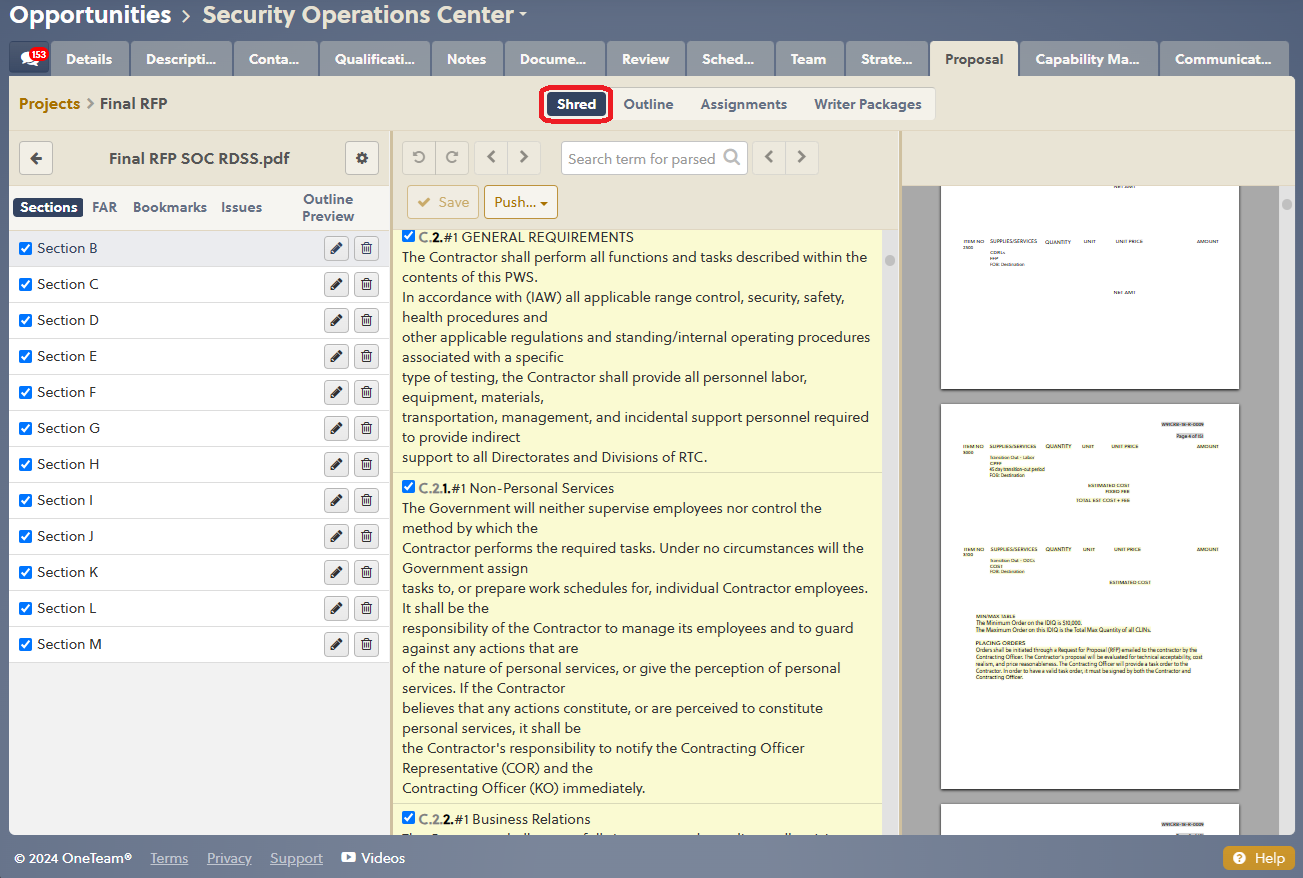1303x878 pixels.
Task: Edit Section K with pencil icon
Action: (x=336, y=573)
